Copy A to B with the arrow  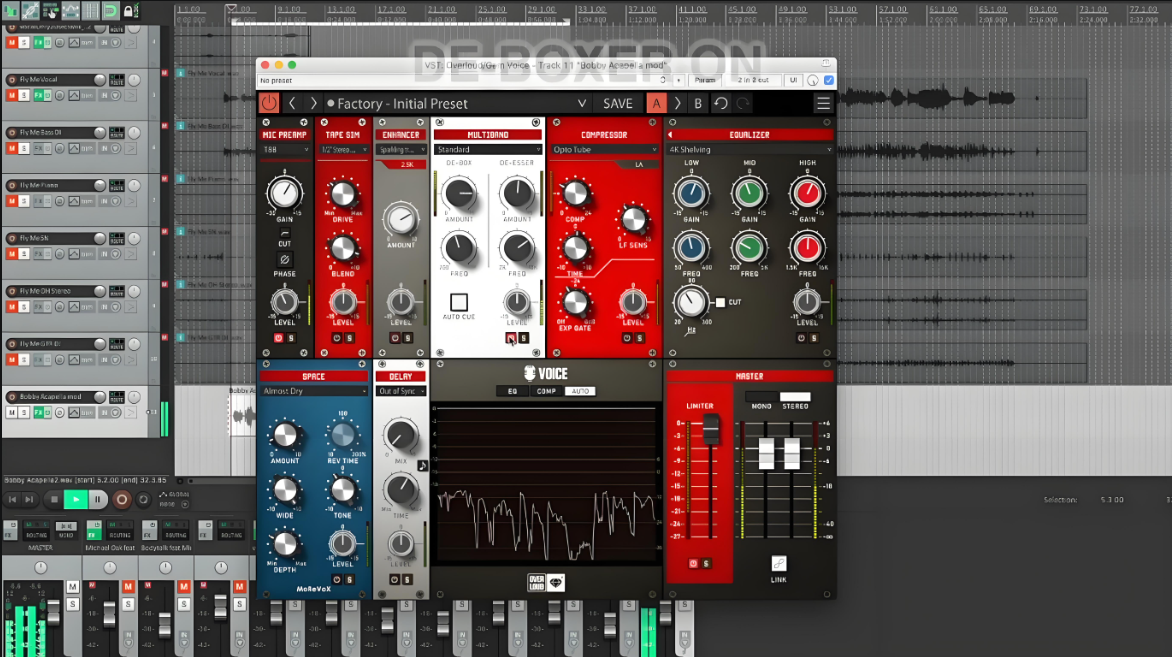(677, 103)
